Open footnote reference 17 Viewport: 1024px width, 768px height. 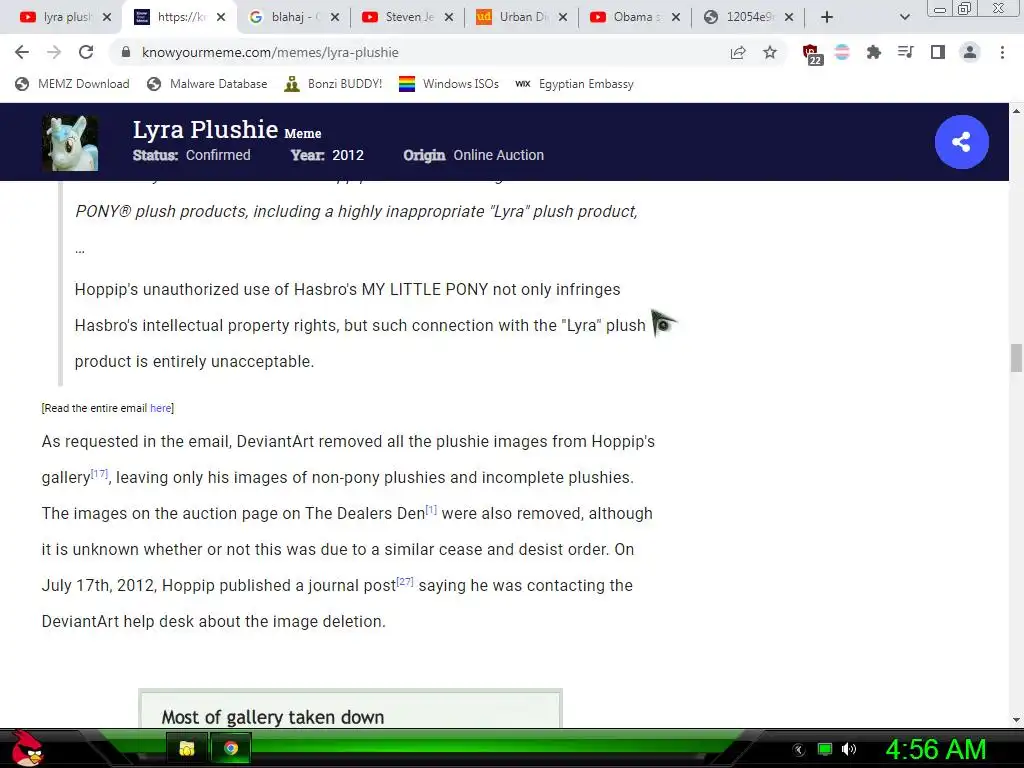99,473
